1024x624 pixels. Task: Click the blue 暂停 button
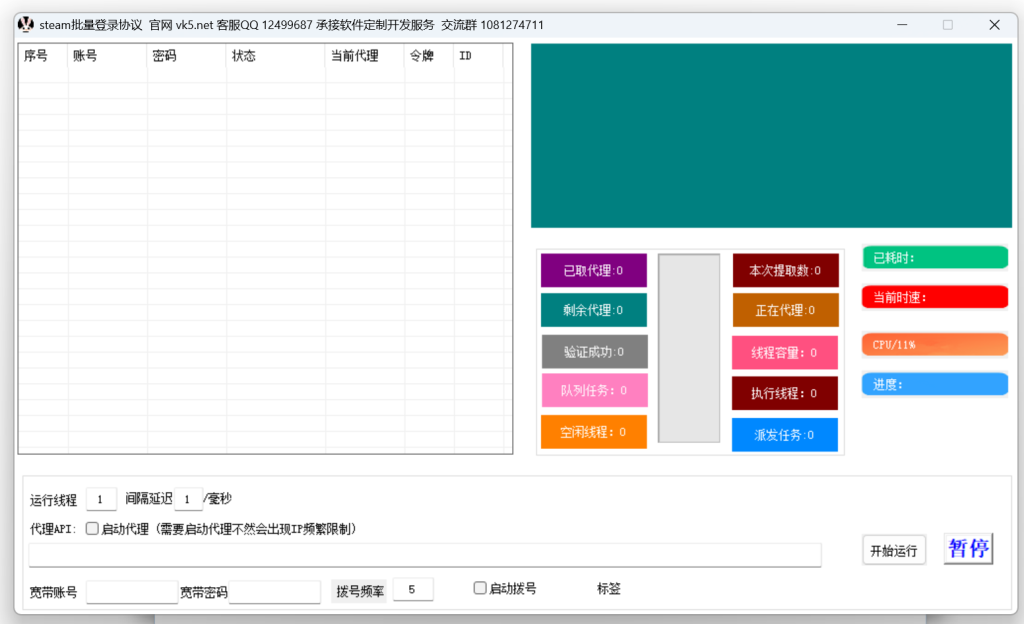(968, 548)
